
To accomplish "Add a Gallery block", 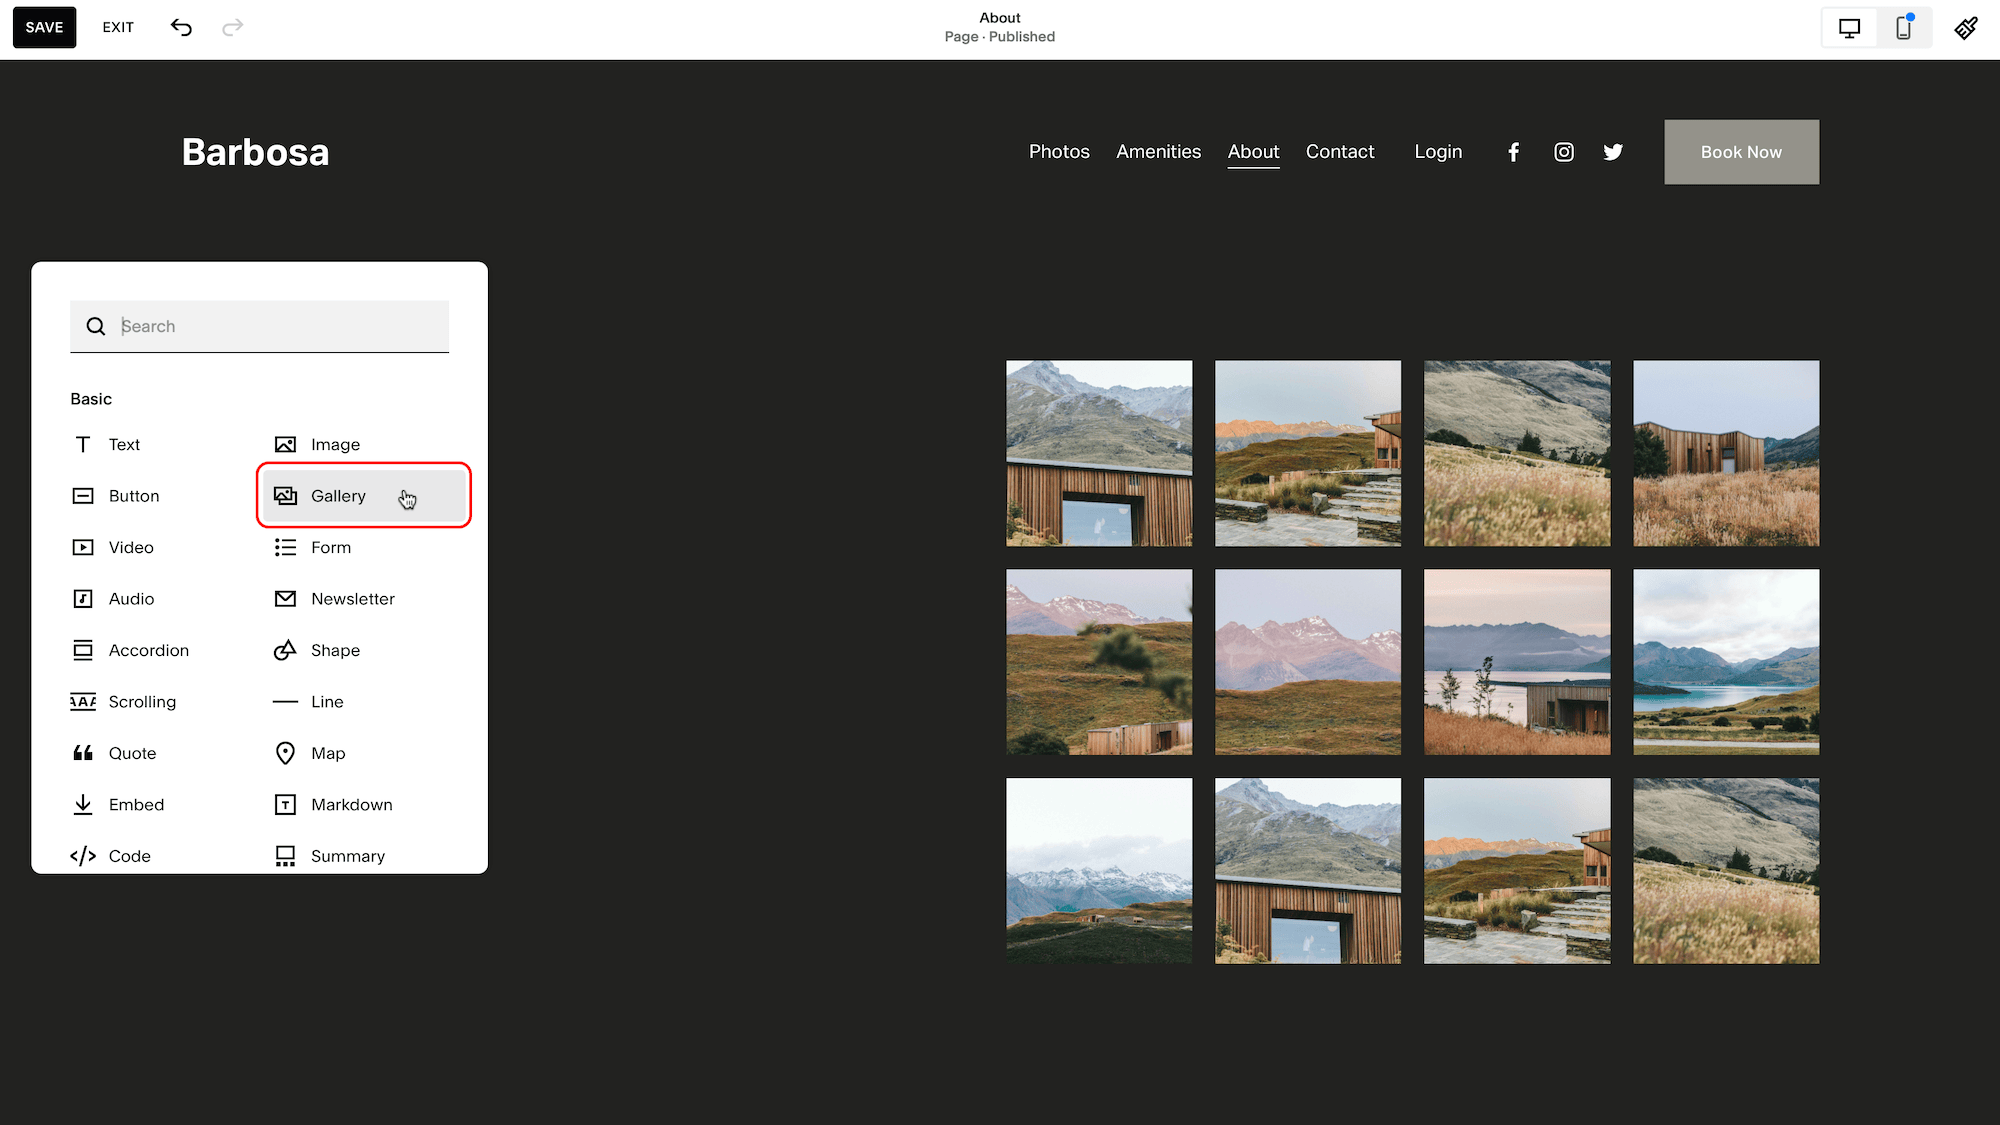I will click(x=338, y=495).
